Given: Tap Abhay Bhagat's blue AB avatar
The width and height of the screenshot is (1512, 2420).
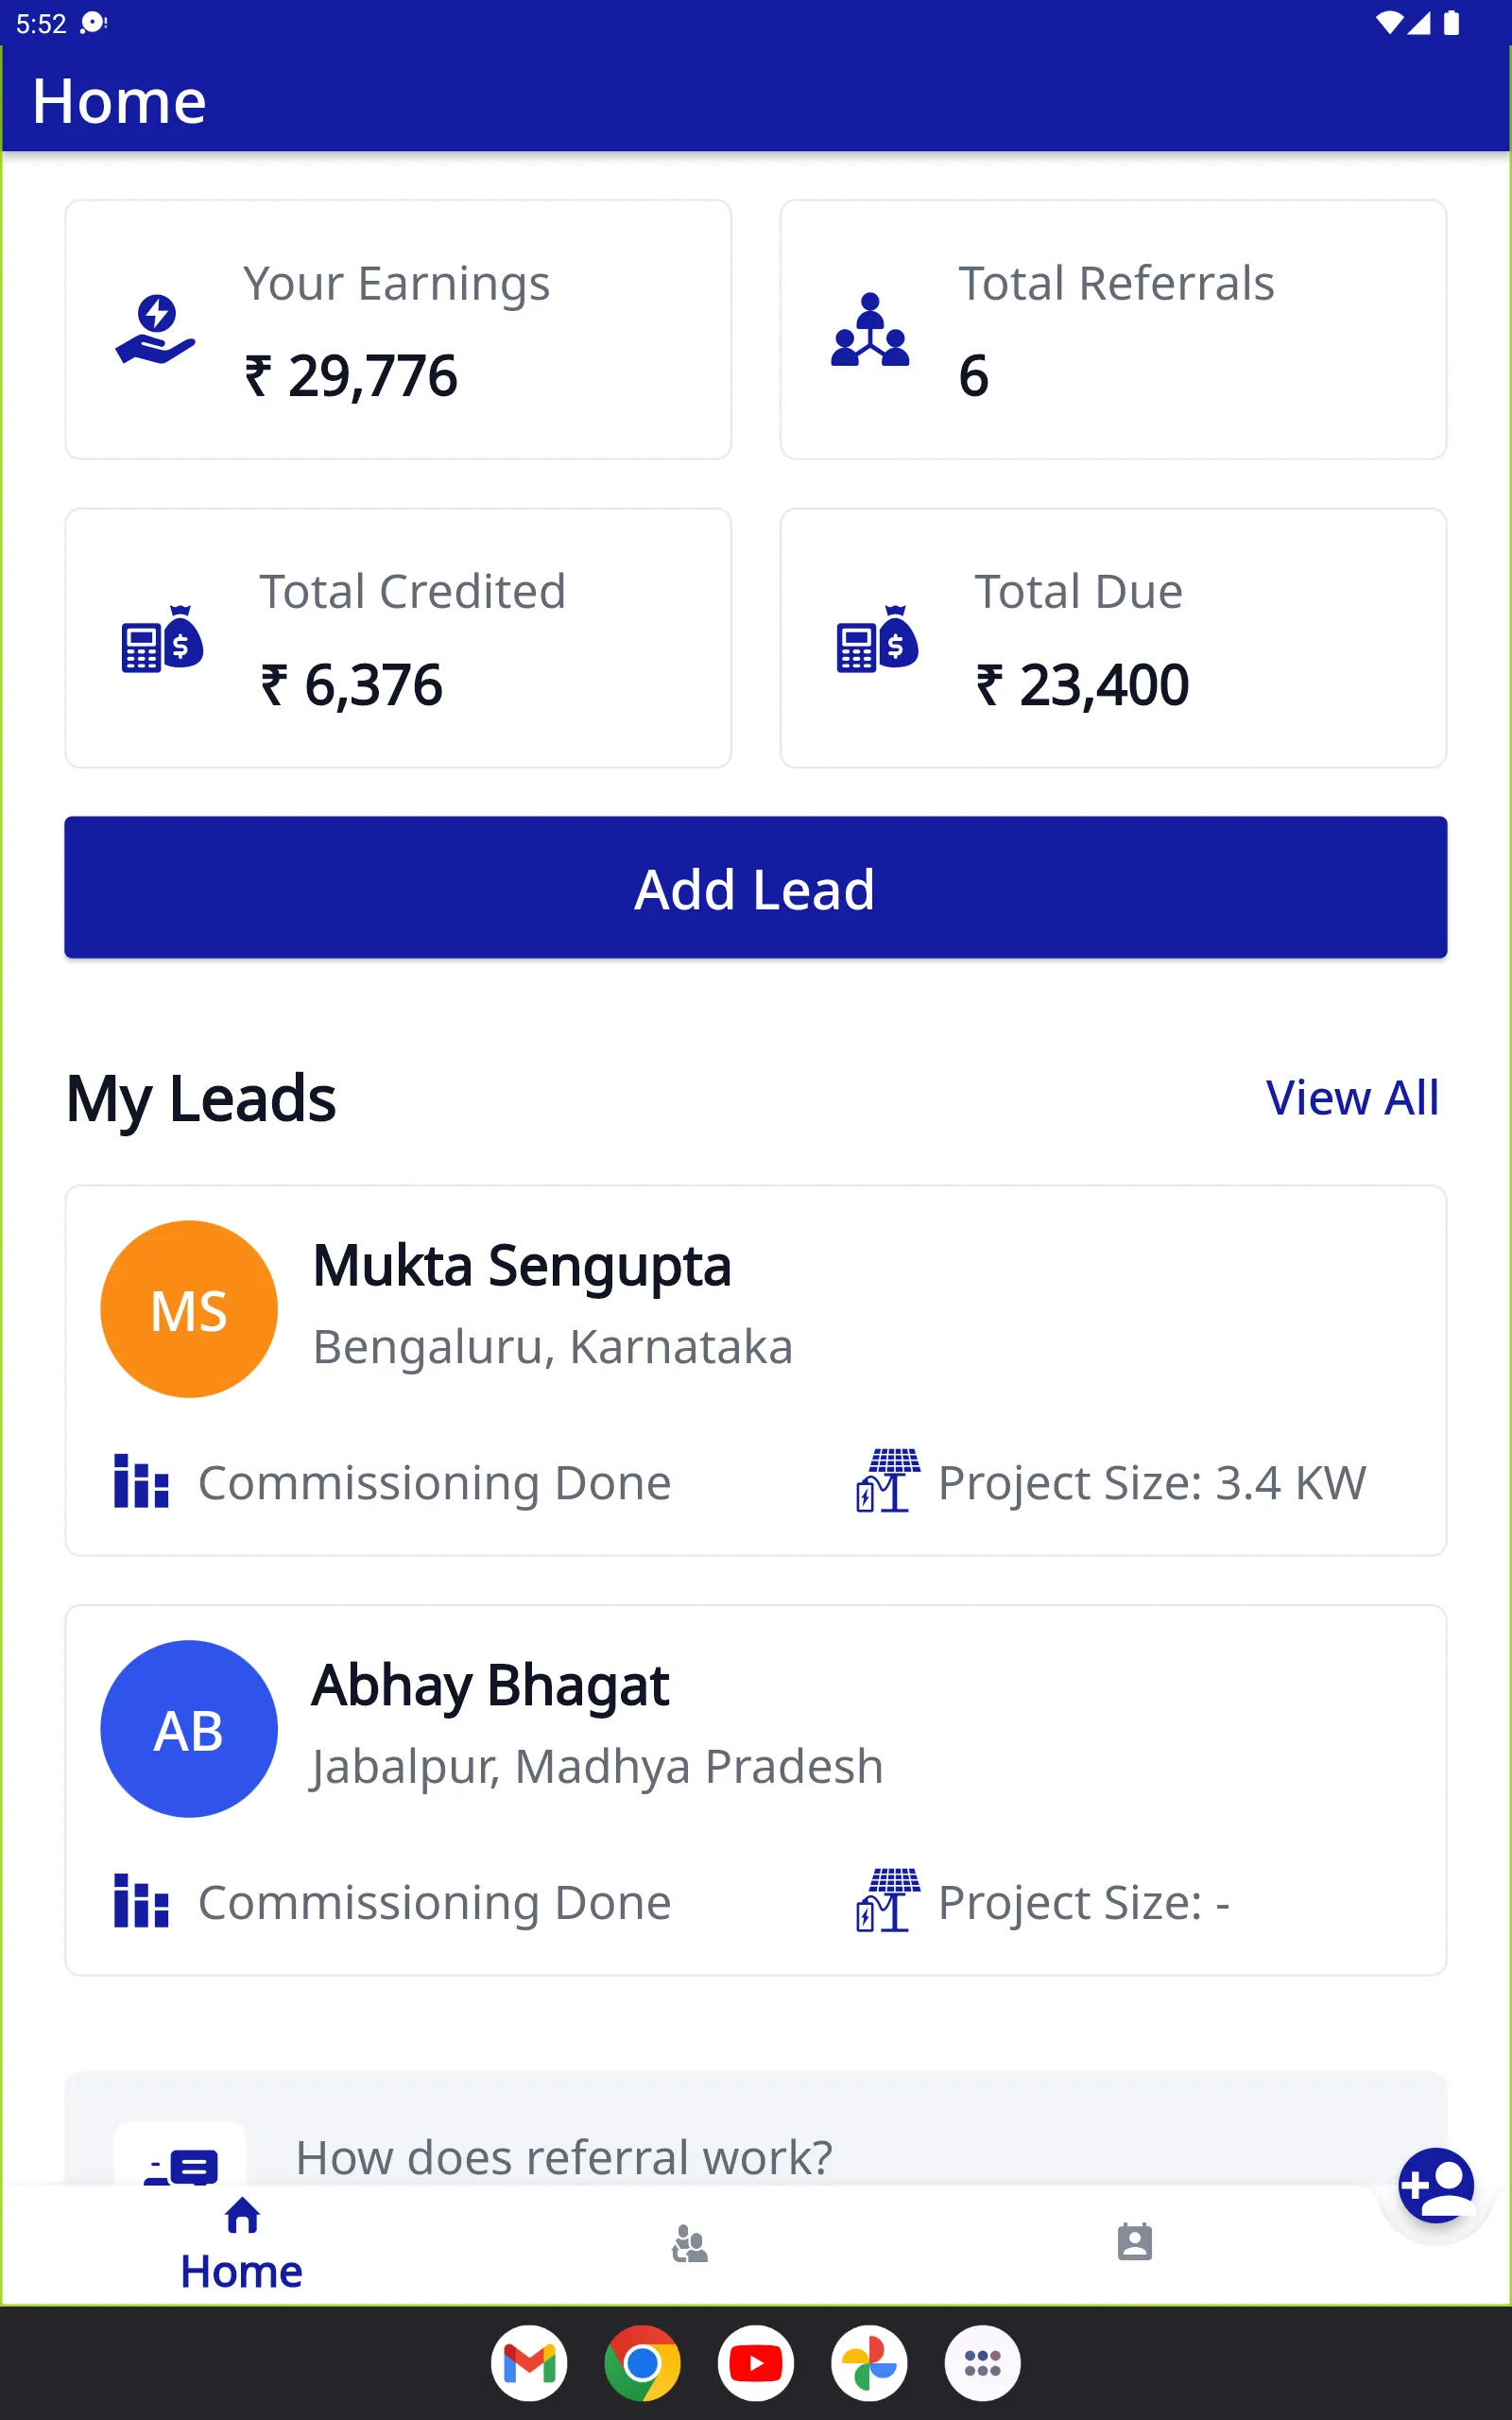Looking at the screenshot, I should coord(189,1729).
